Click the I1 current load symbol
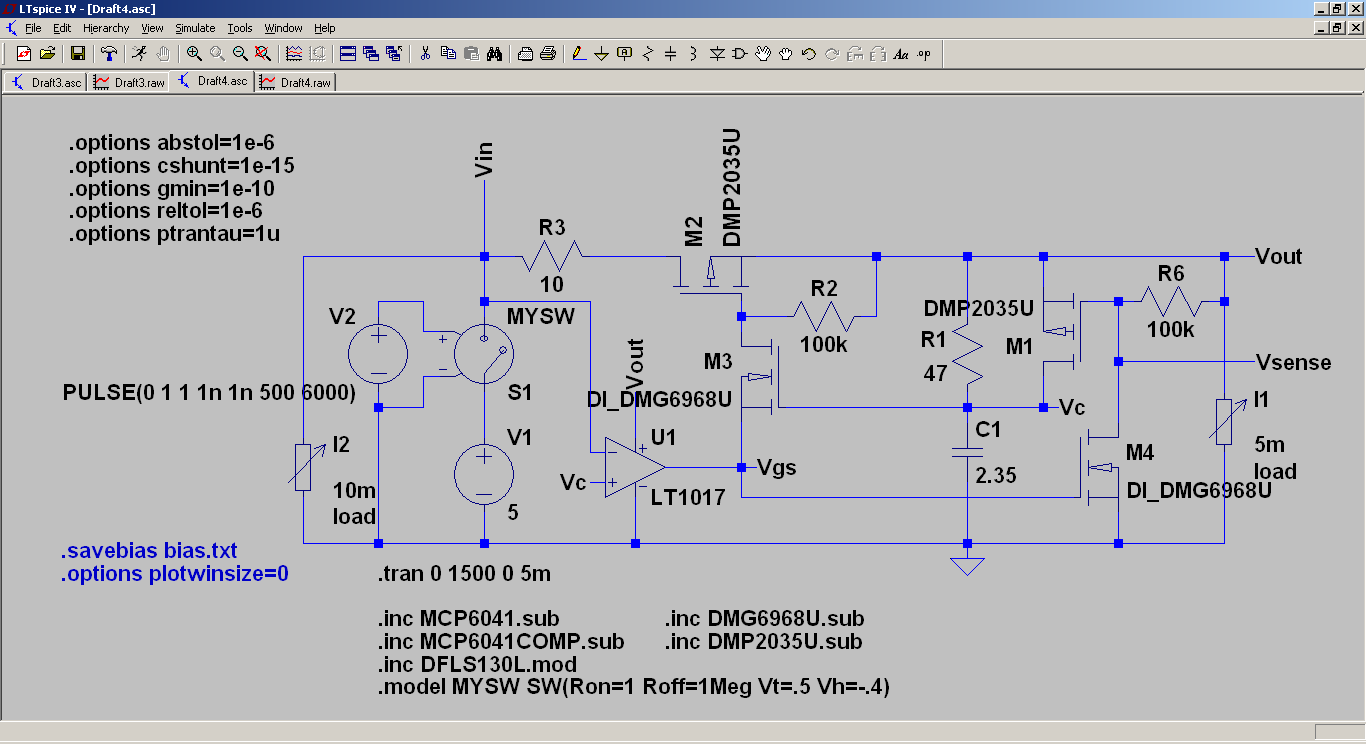Screen dimensions: 1366x744 pos(1224,421)
